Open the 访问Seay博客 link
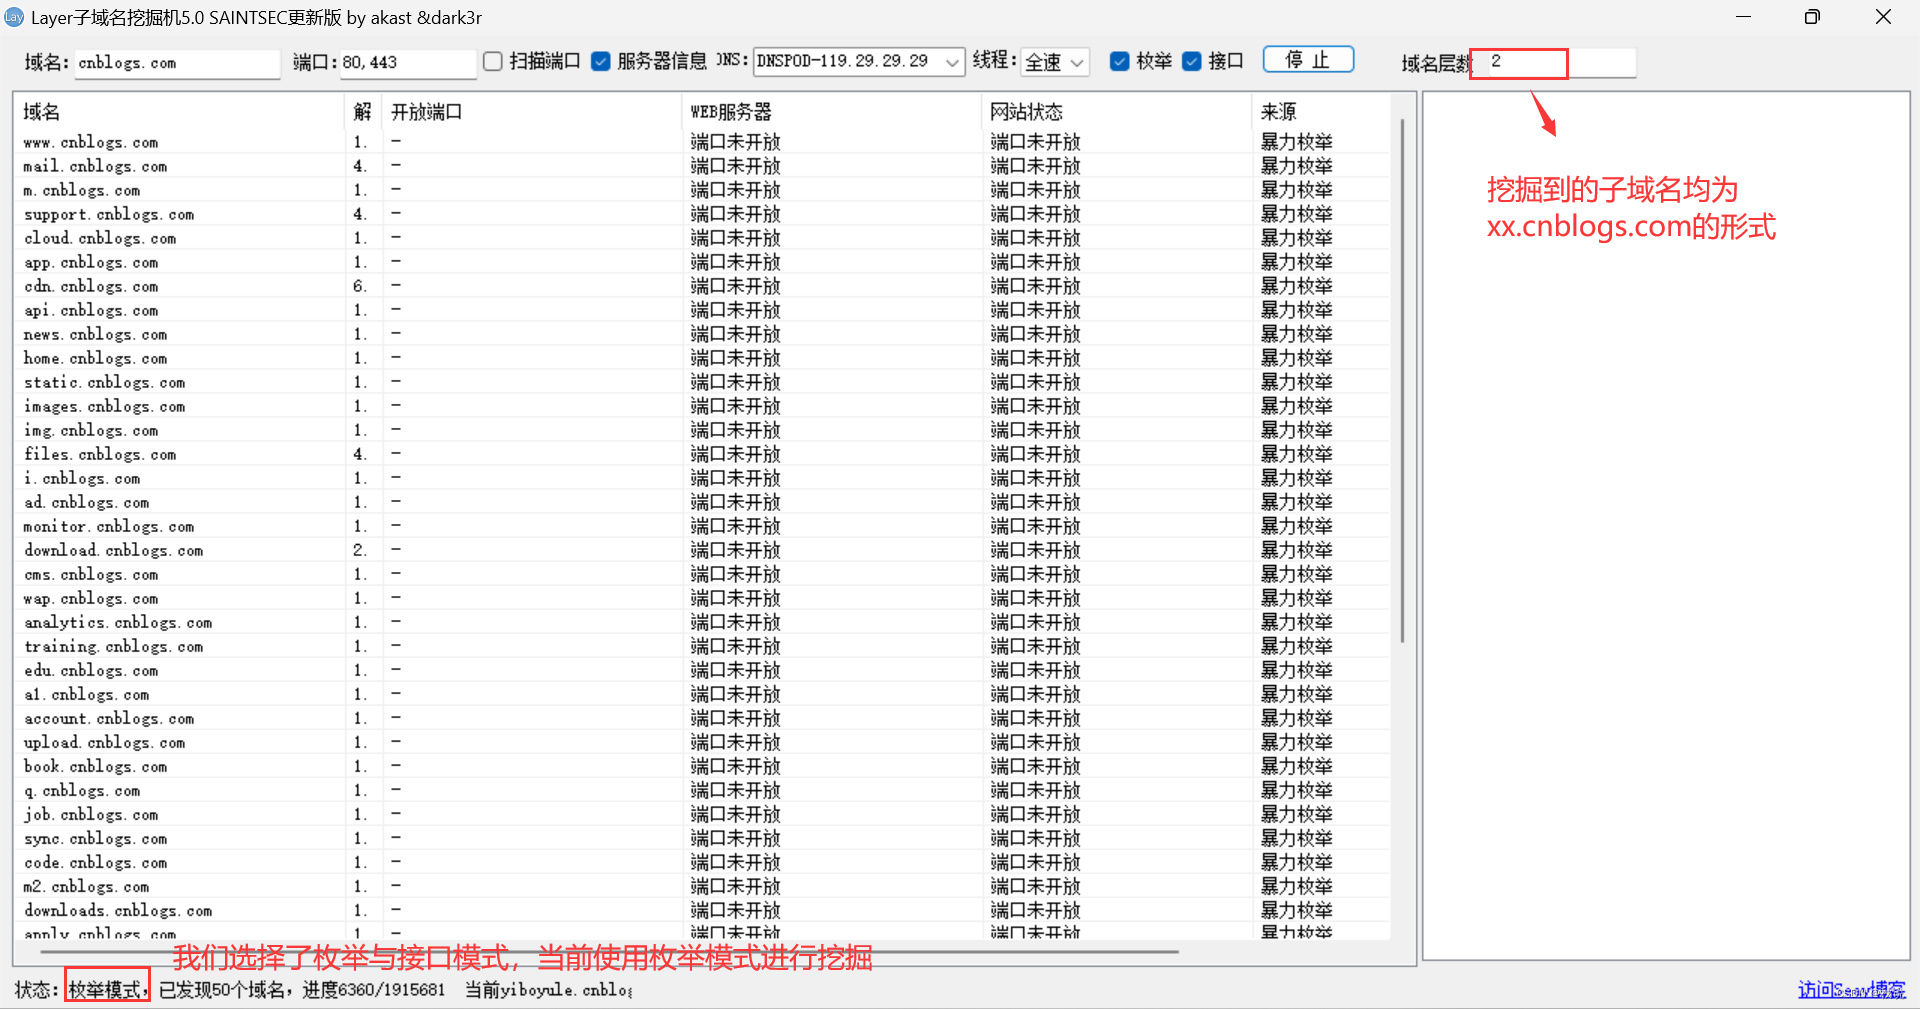 click(x=1852, y=989)
